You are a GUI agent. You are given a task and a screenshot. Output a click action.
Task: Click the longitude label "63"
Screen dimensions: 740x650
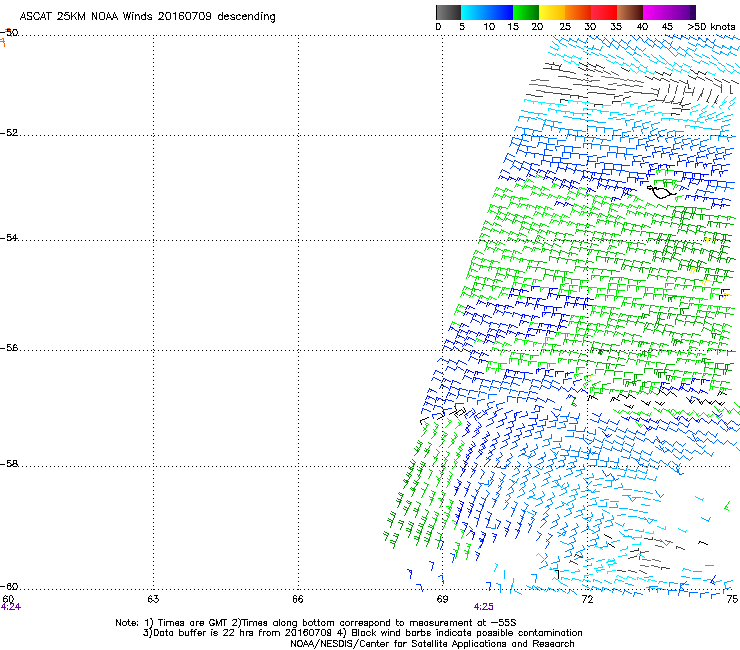coord(153,599)
